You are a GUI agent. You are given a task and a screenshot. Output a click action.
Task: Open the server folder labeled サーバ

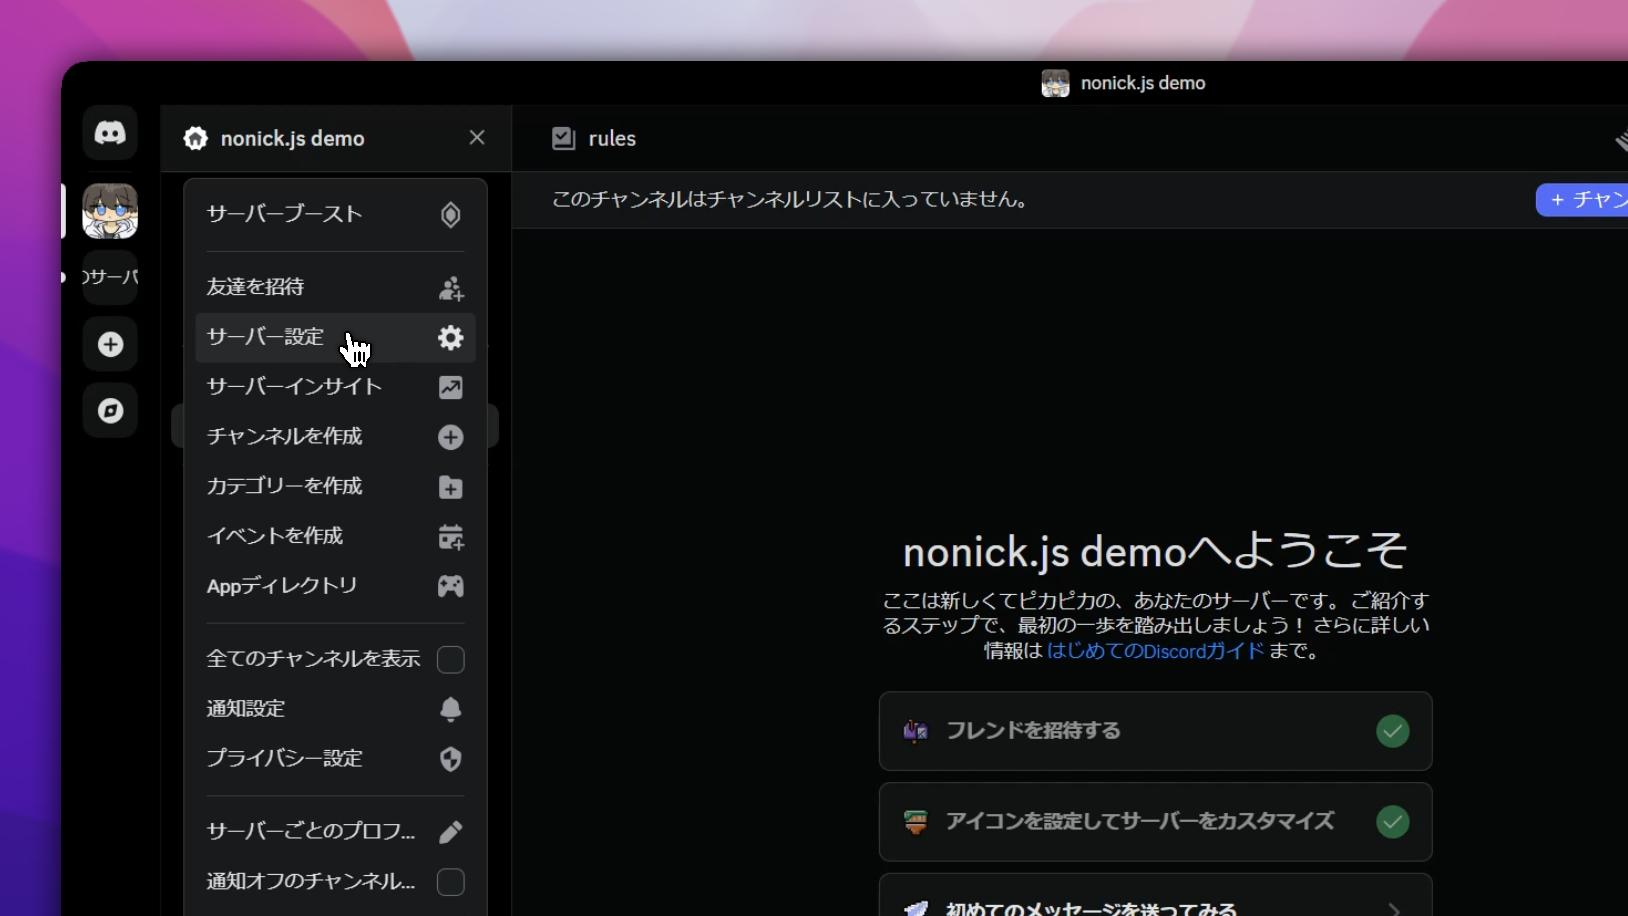pos(110,277)
